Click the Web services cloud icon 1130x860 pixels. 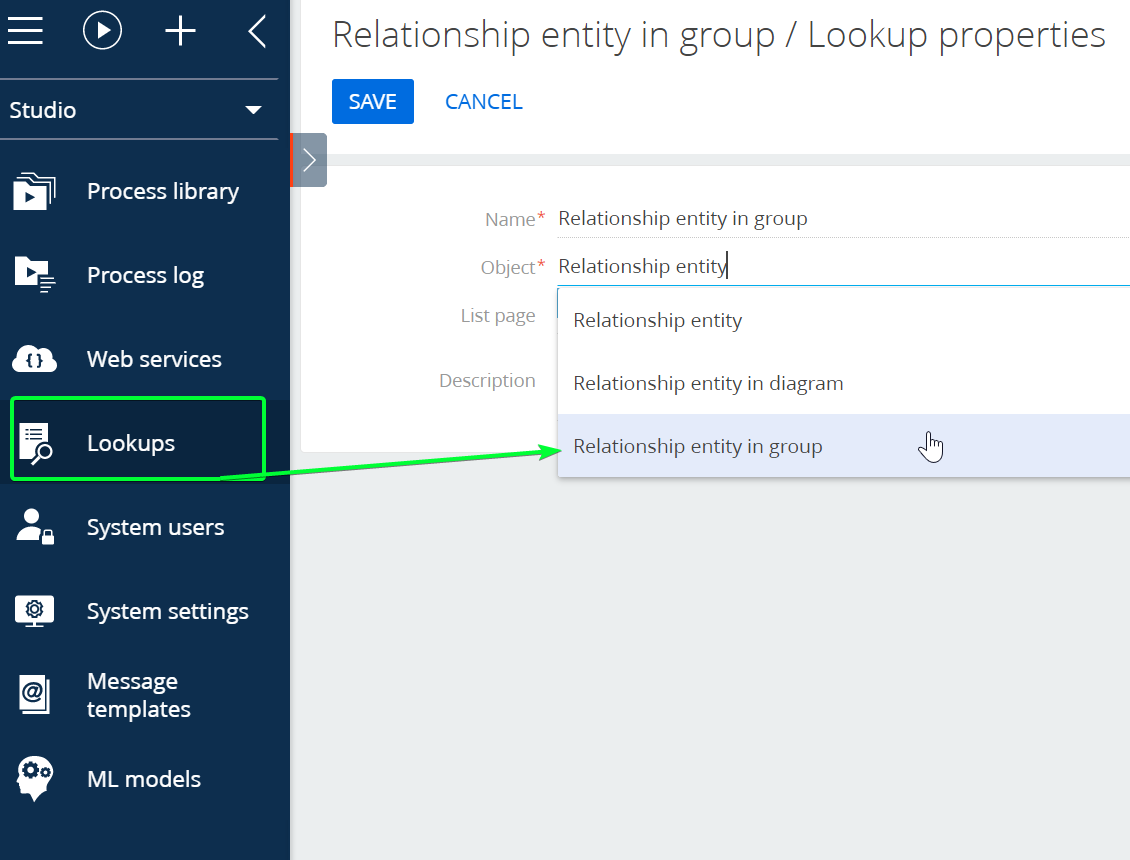point(35,359)
